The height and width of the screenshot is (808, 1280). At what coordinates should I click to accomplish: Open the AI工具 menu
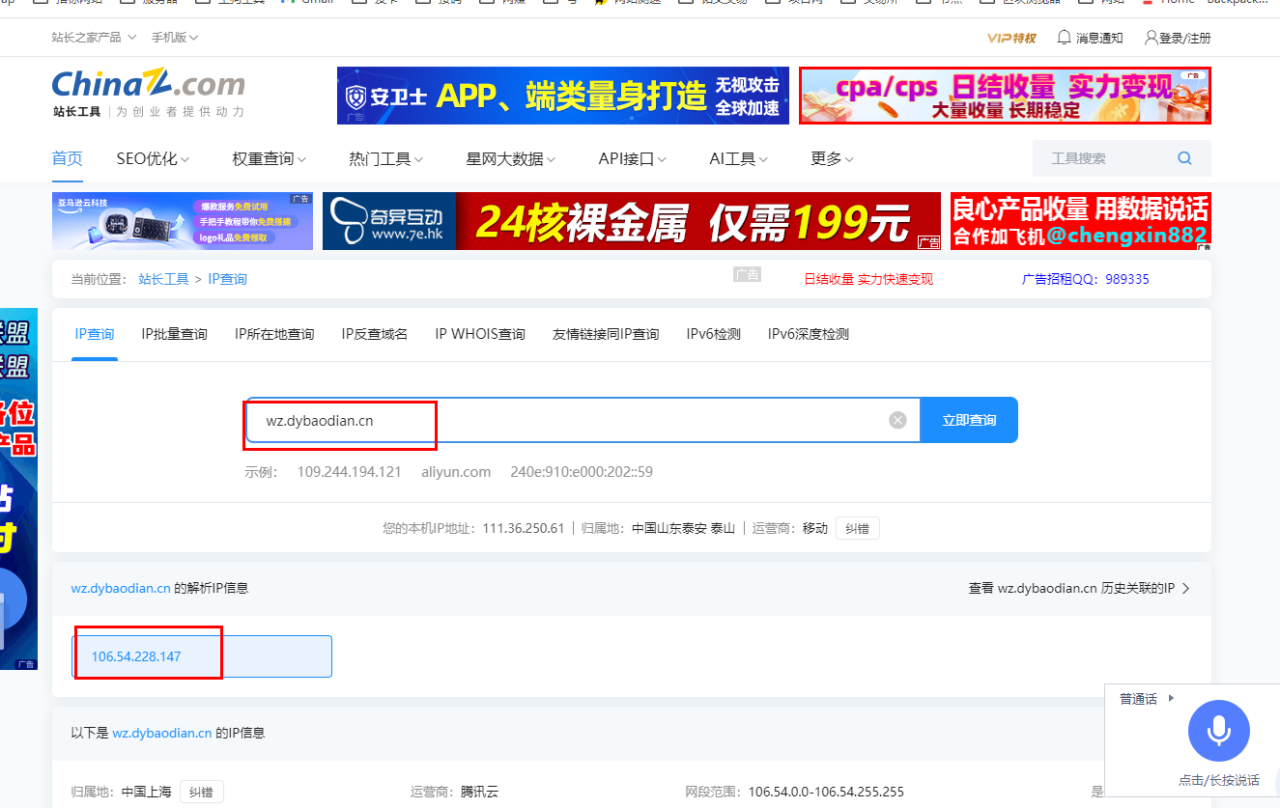739,158
